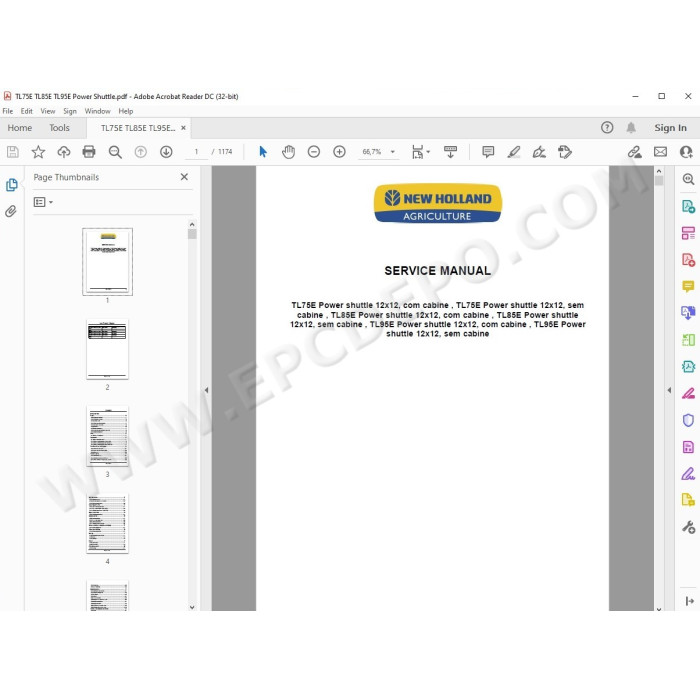Add the document to starred files
The image size is (700, 700).
[x=38, y=152]
